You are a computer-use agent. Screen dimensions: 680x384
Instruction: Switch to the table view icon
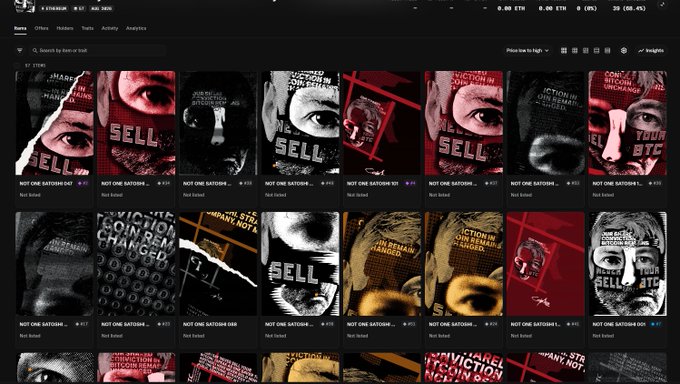pos(607,51)
